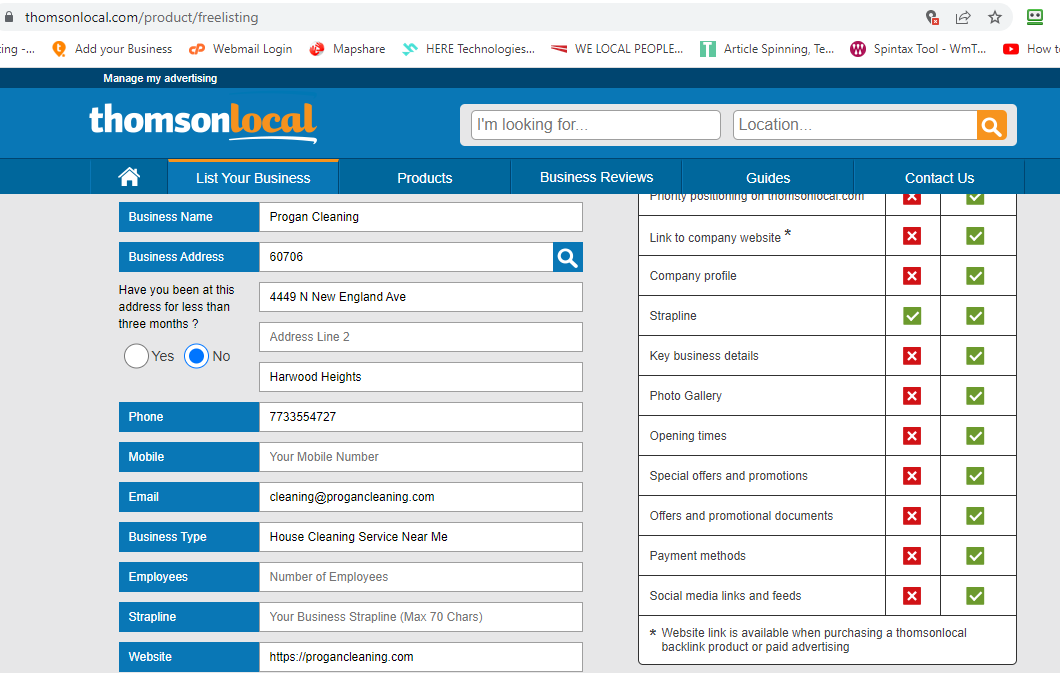
Task: Click the I'm looking for search field
Action: (596, 125)
